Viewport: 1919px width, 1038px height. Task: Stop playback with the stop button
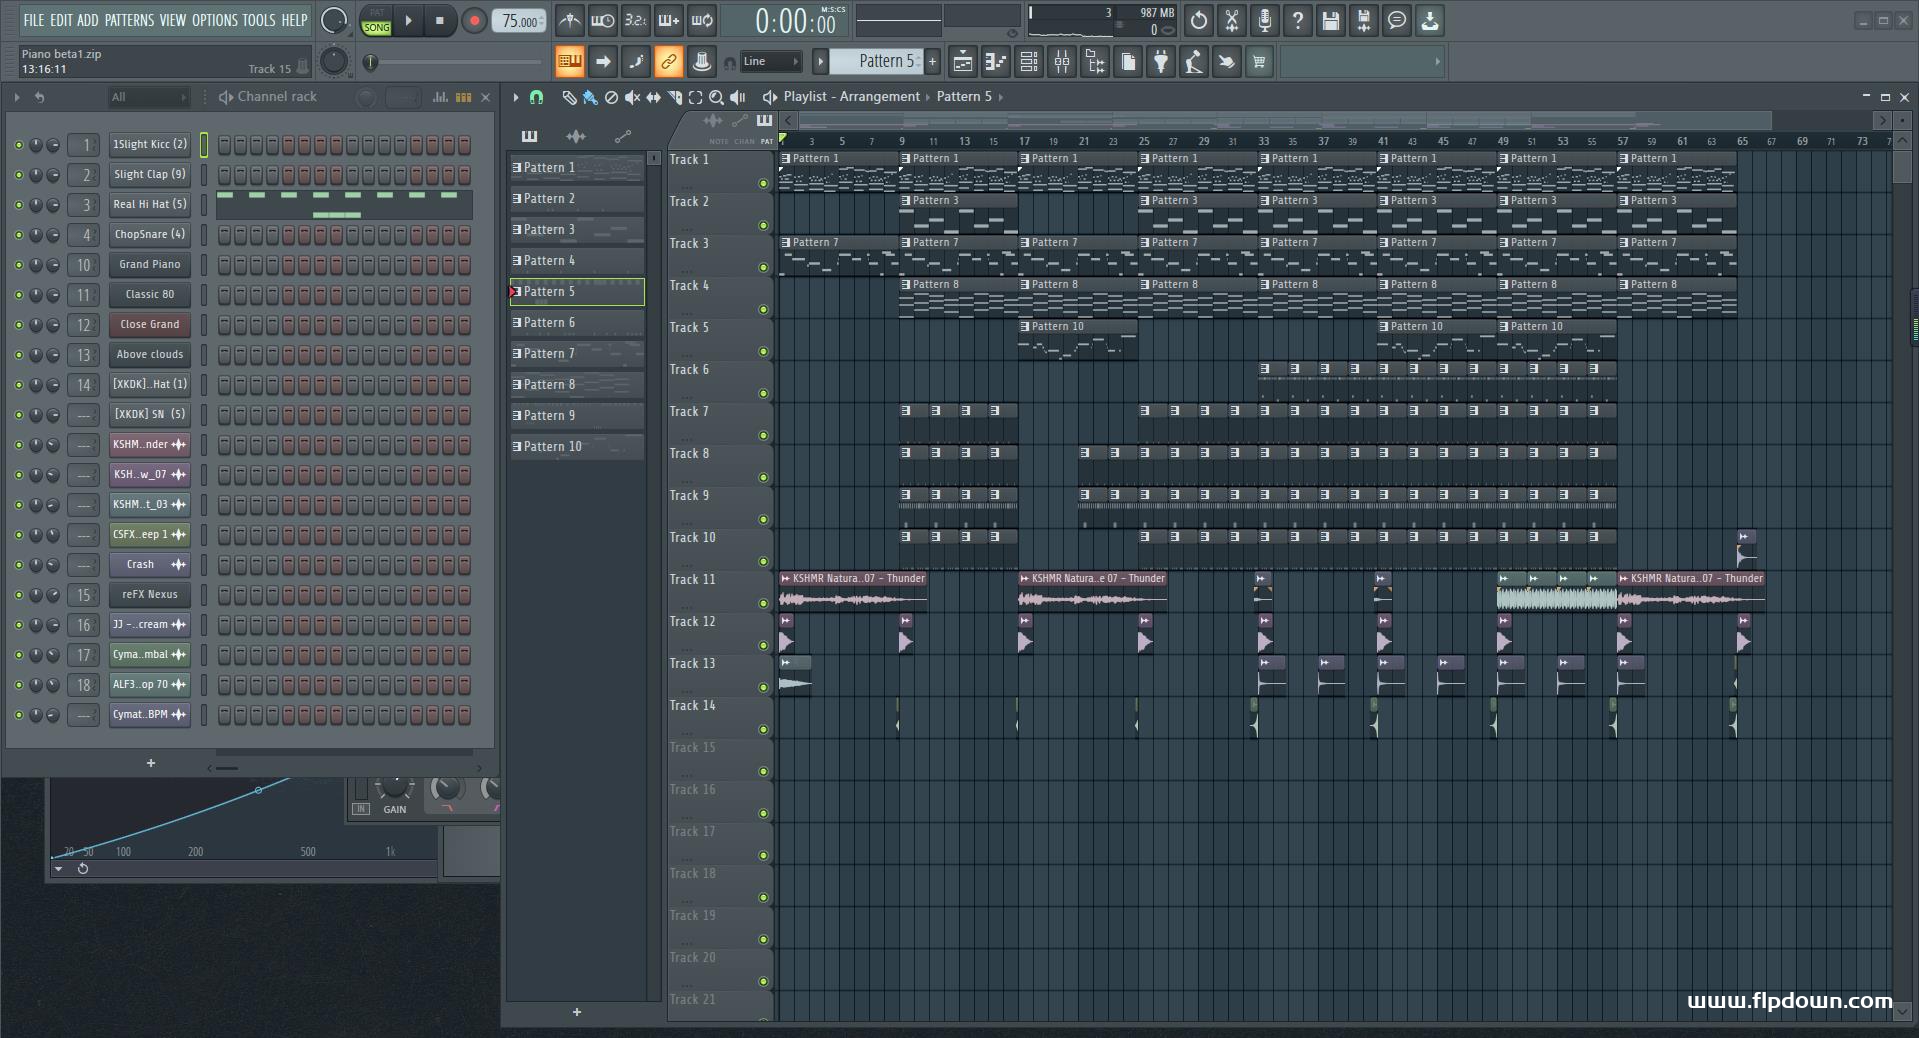[440, 20]
